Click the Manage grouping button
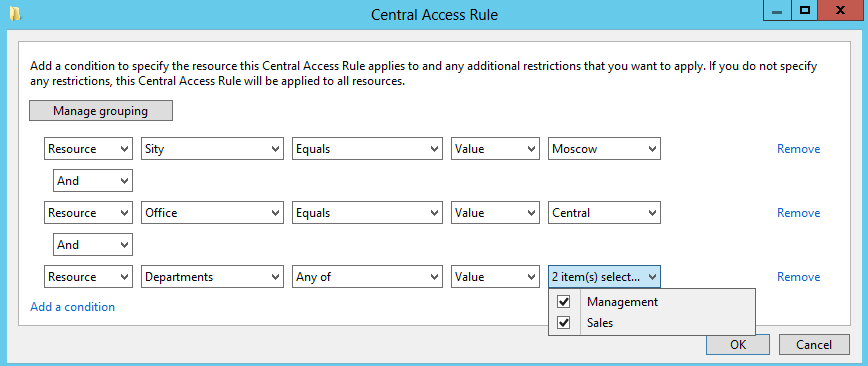Image resolution: width=868 pixels, height=366 pixels. [101, 111]
